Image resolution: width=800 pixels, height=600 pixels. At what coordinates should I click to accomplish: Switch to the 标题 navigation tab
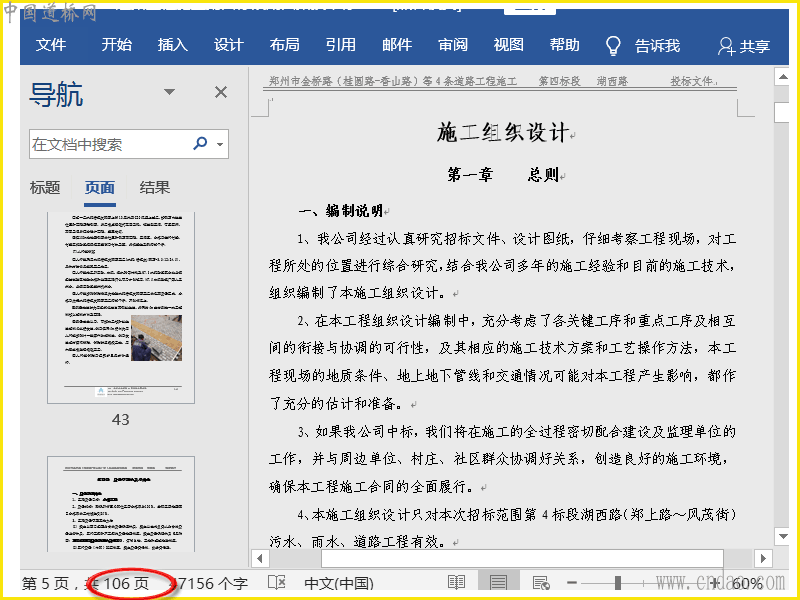click(45, 188)
